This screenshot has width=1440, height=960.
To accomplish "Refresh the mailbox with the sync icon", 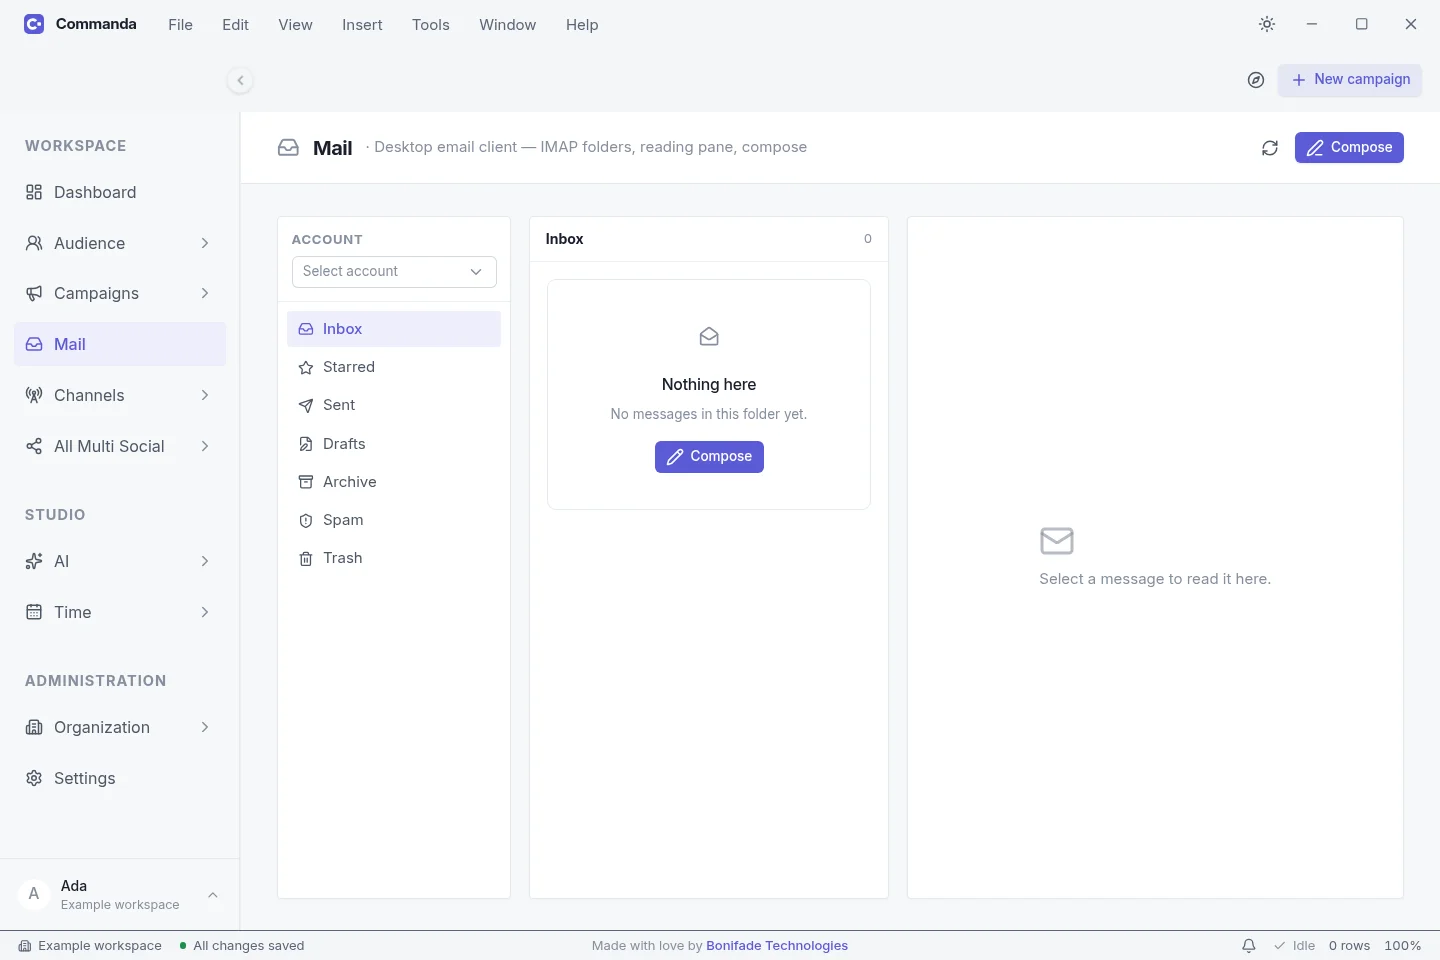I will [x=1270, y=148].
